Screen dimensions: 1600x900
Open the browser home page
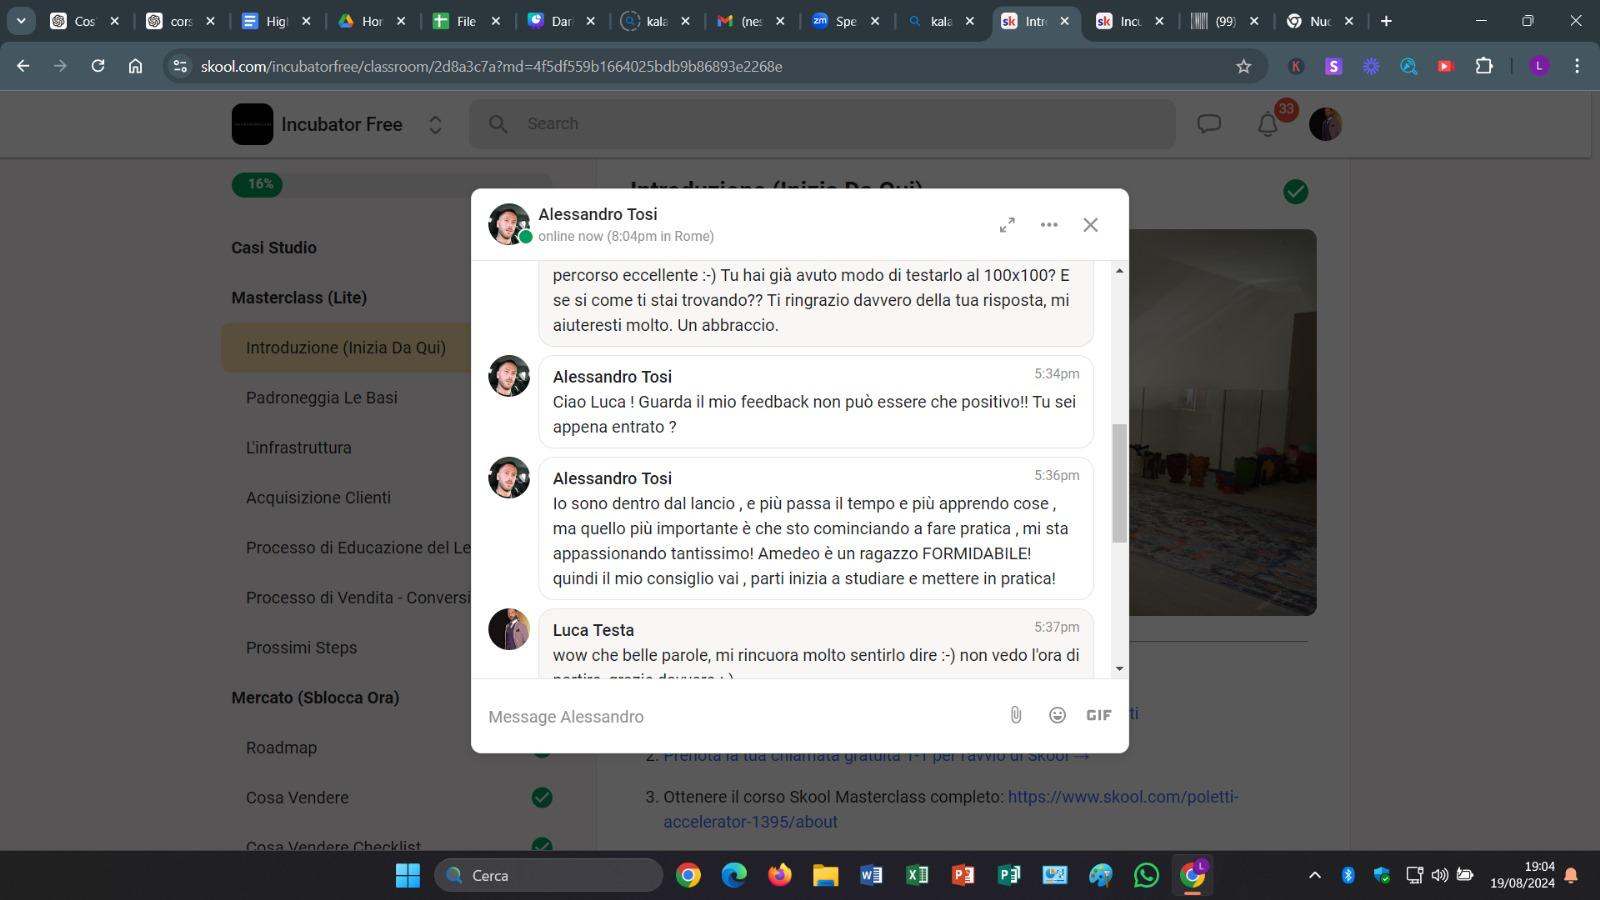pyautogui.click(x=135, y=66)
